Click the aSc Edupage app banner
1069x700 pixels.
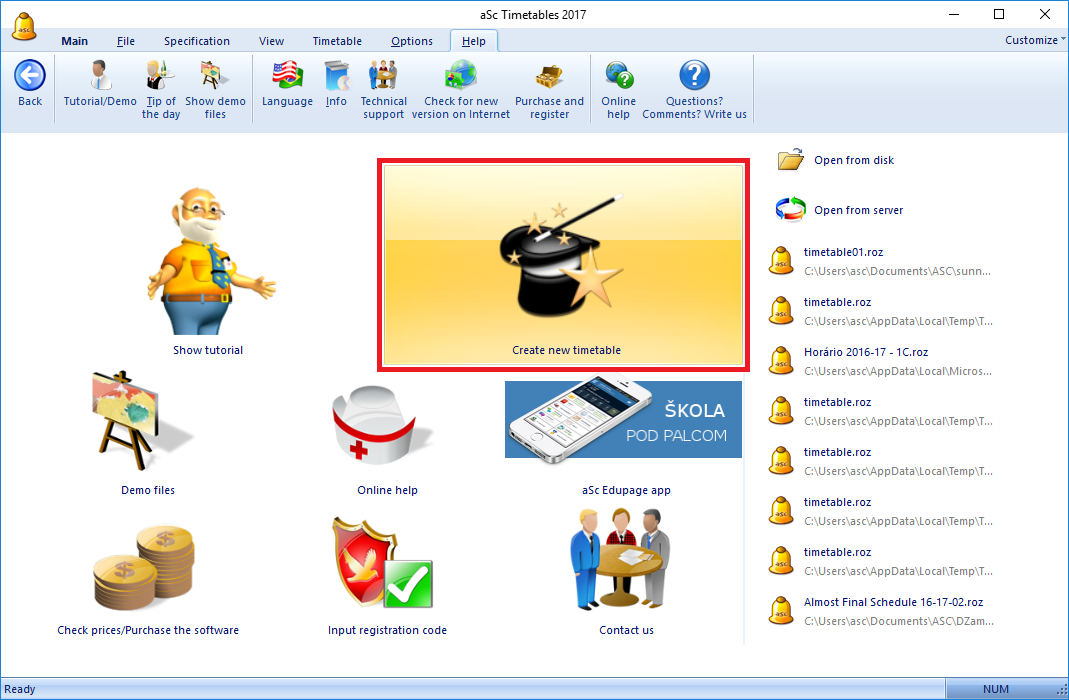623,419
